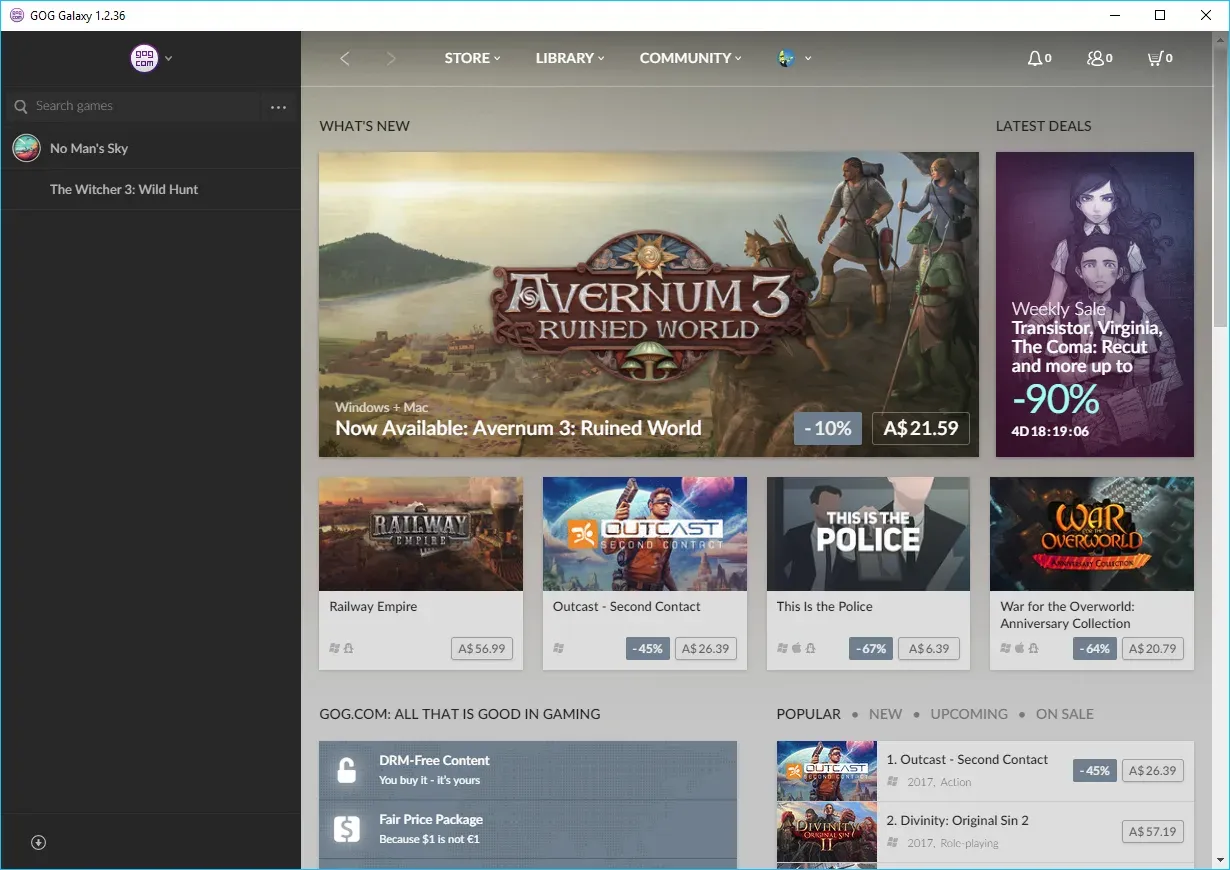This screenshot has height=870, width=1230.
Task: Open the LIBRARY menu
Action: click(570, 58)
